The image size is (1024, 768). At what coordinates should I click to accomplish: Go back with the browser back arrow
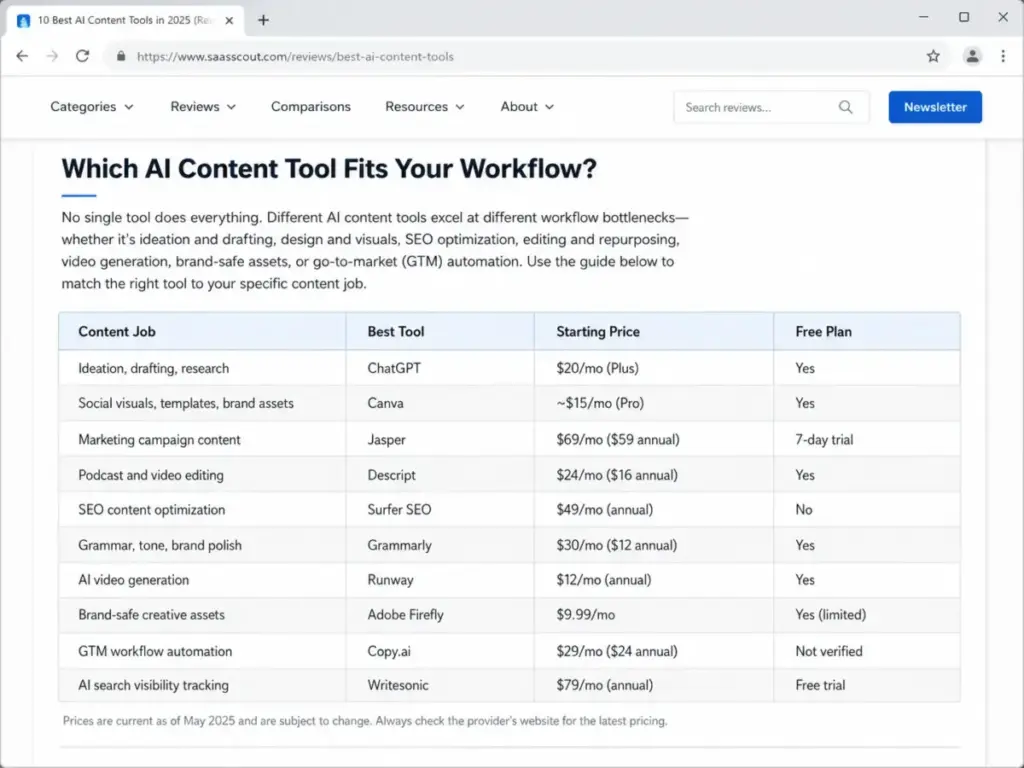[22, 56]
